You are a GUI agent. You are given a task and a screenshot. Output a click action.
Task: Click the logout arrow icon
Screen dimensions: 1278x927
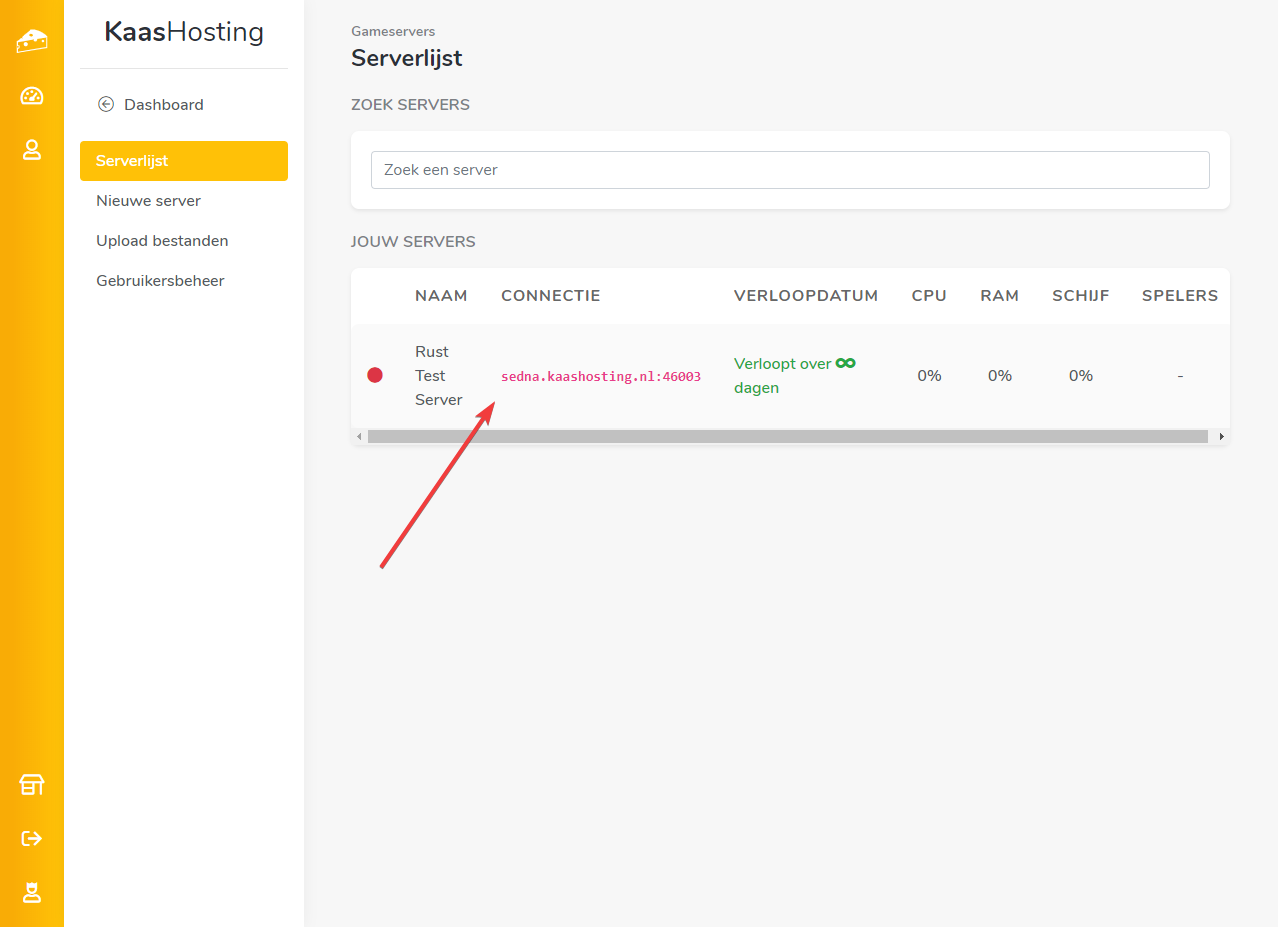32,838
